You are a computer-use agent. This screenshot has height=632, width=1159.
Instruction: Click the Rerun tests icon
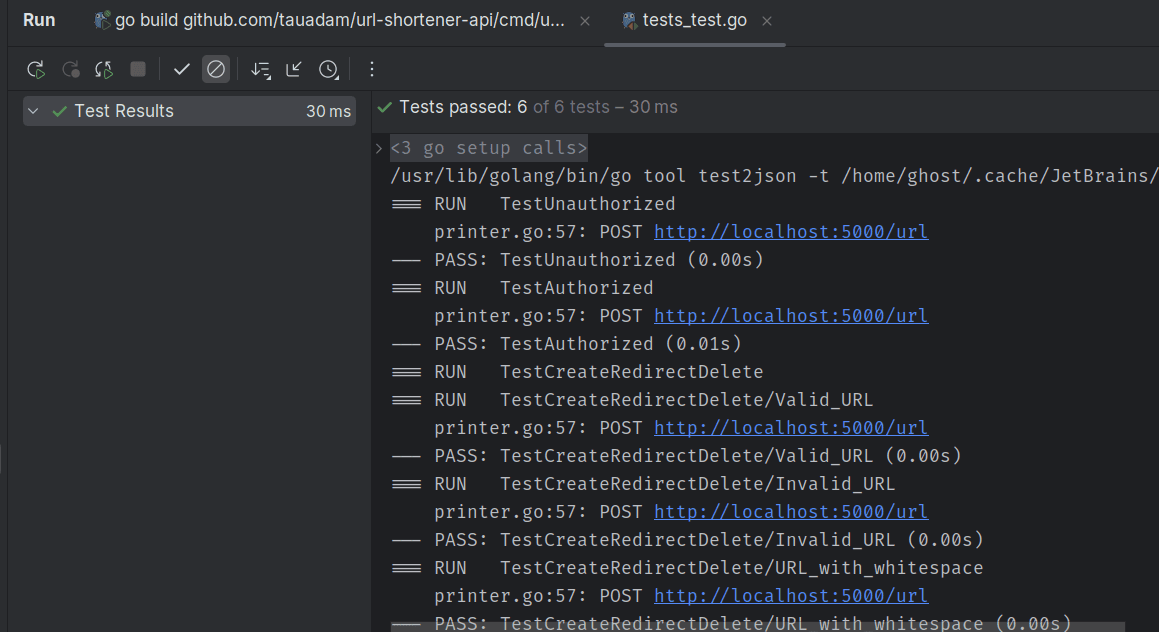tap(36, 69)
